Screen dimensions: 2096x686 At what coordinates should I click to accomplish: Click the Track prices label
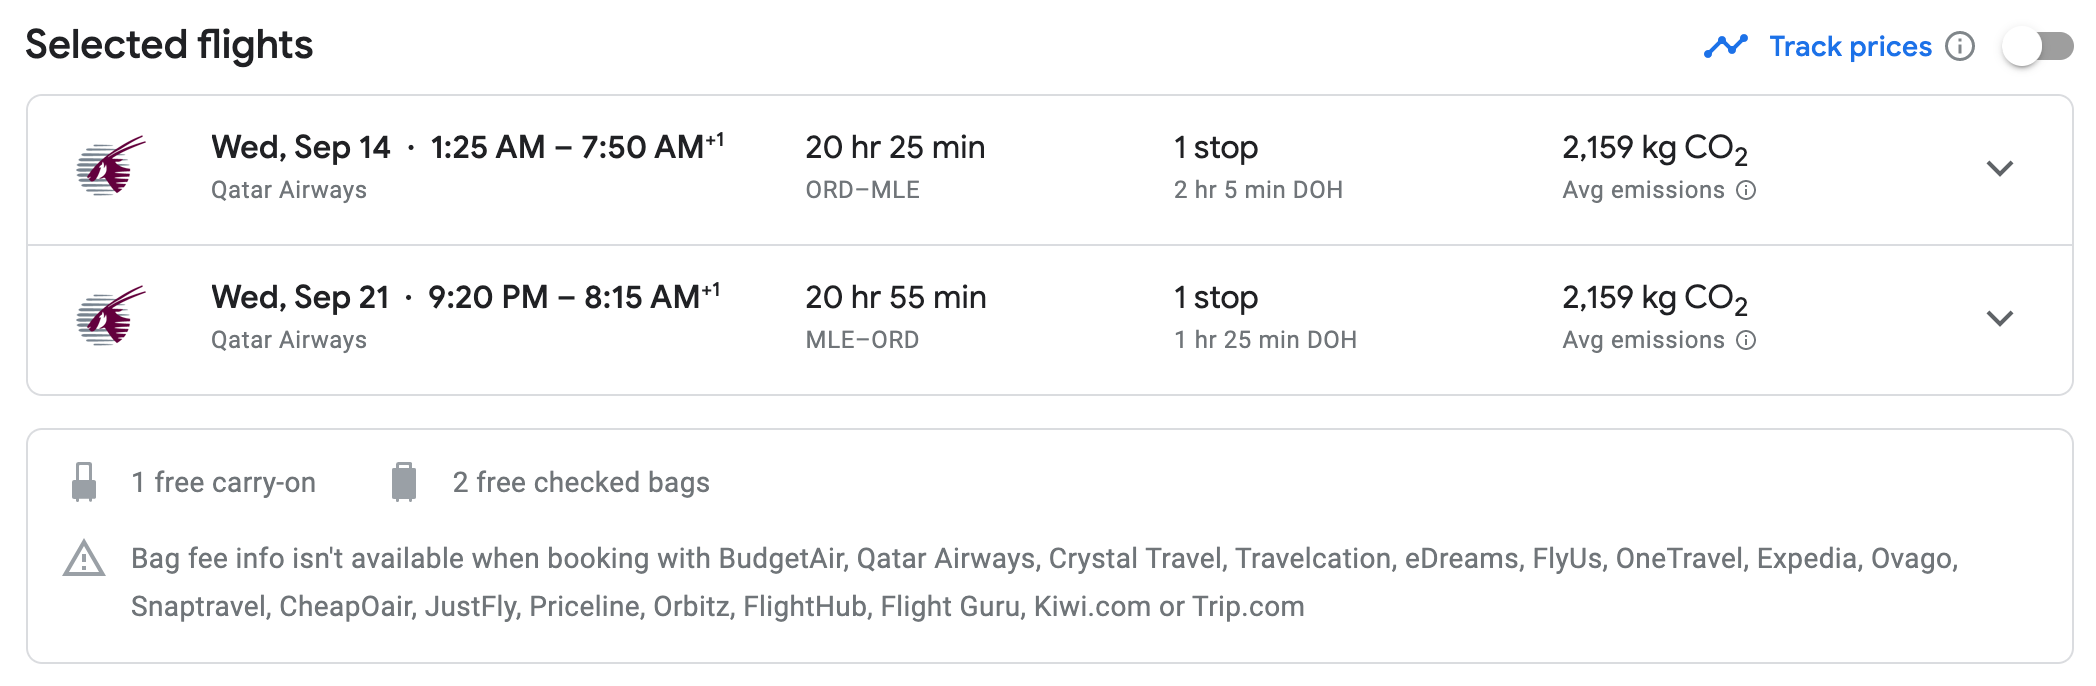[1850, 46]
